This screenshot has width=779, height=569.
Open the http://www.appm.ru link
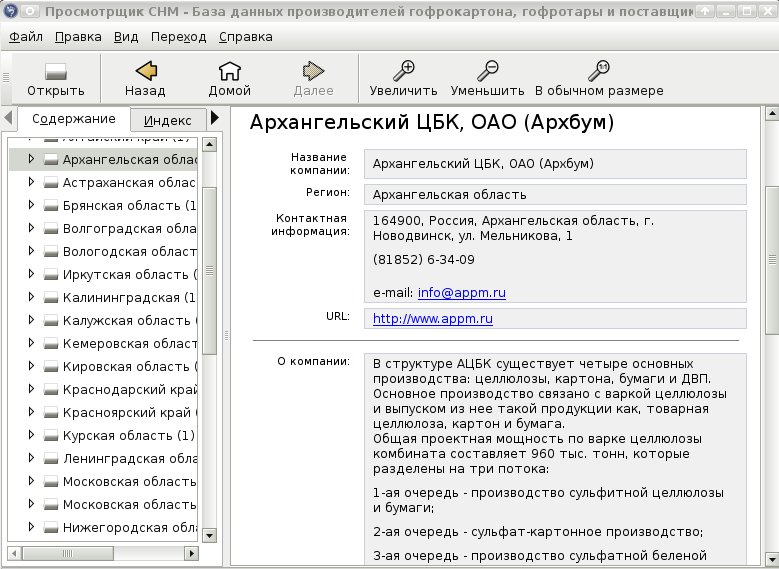(433, 319)
